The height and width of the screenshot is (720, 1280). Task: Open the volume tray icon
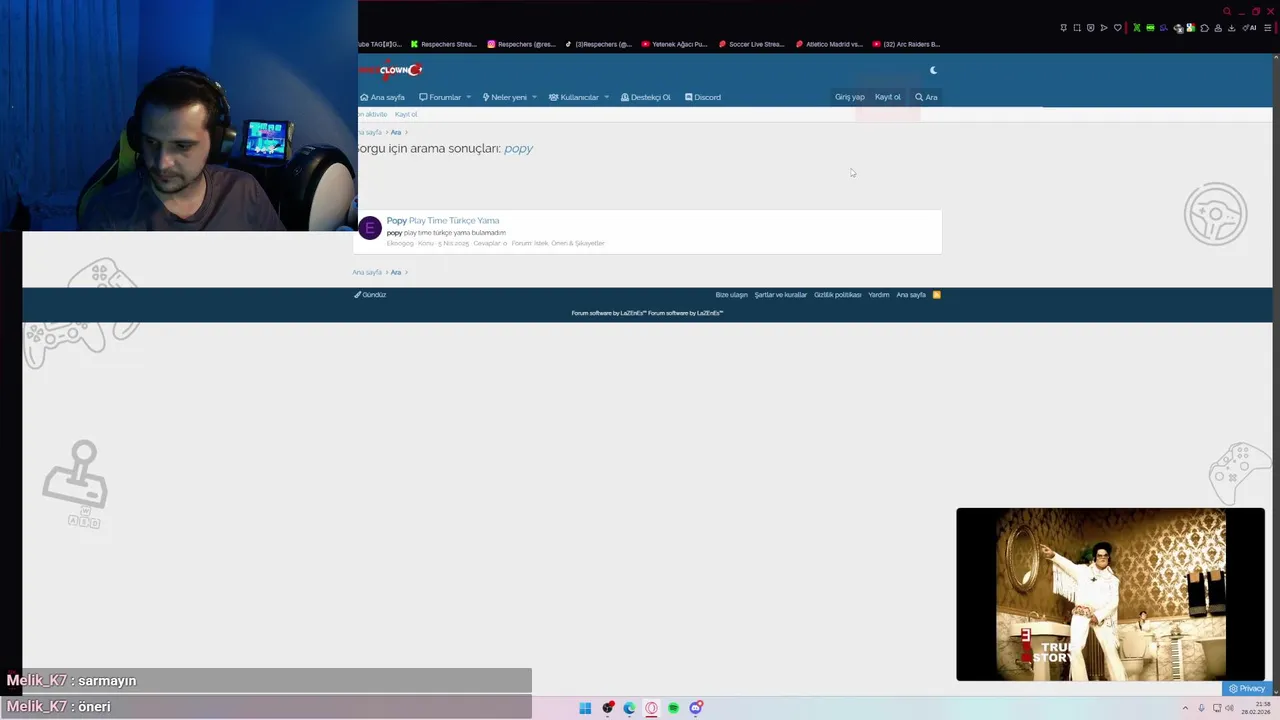pos(1229,708)
